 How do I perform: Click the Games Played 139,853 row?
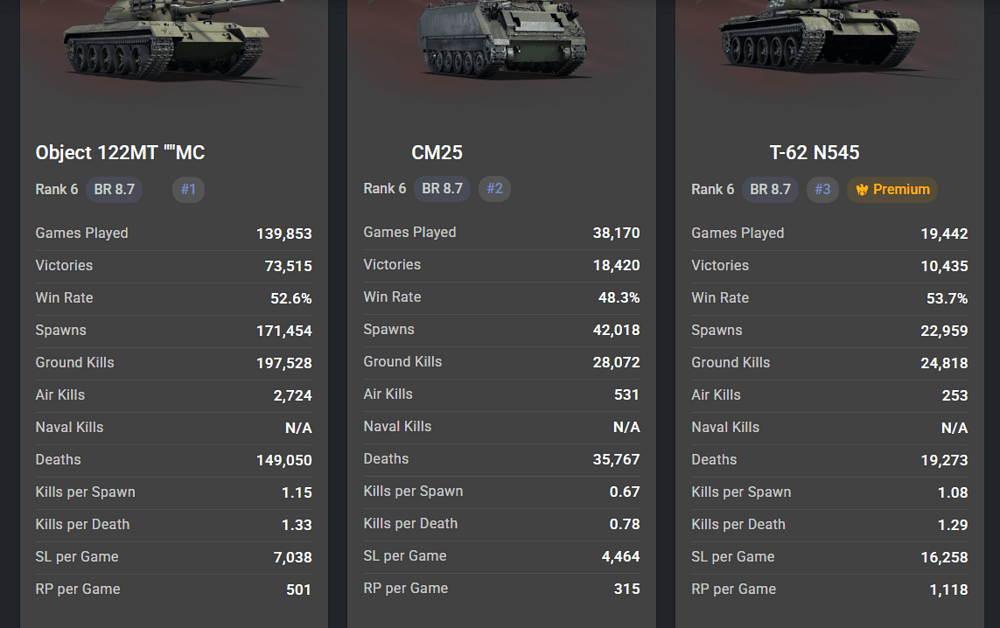click(173, 233)
